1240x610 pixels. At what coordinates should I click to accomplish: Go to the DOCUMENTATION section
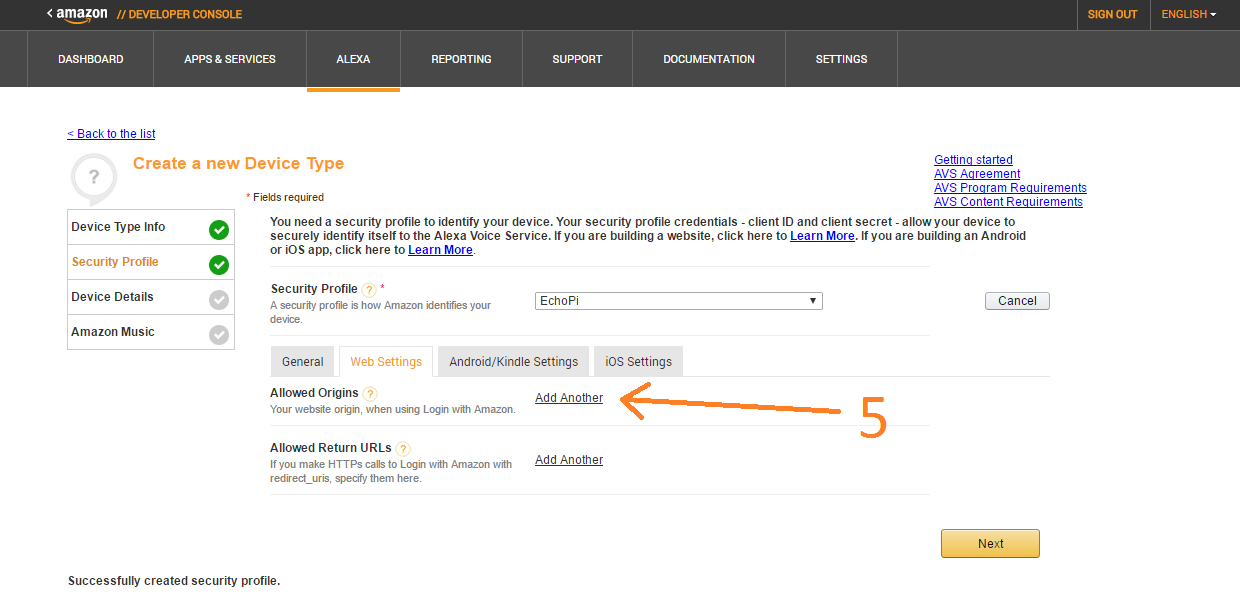pos(708,59)
